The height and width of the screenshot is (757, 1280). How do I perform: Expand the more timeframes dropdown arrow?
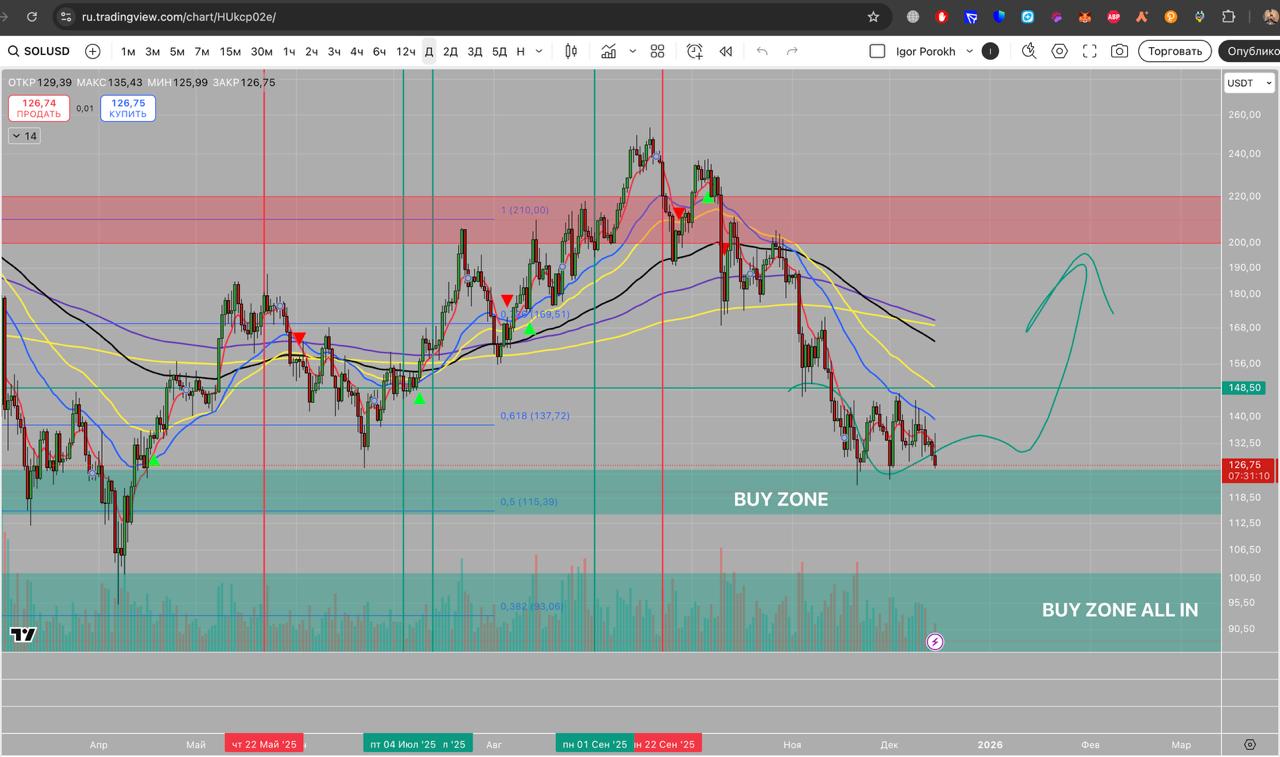pyautogui.click(x=540, y=51)
